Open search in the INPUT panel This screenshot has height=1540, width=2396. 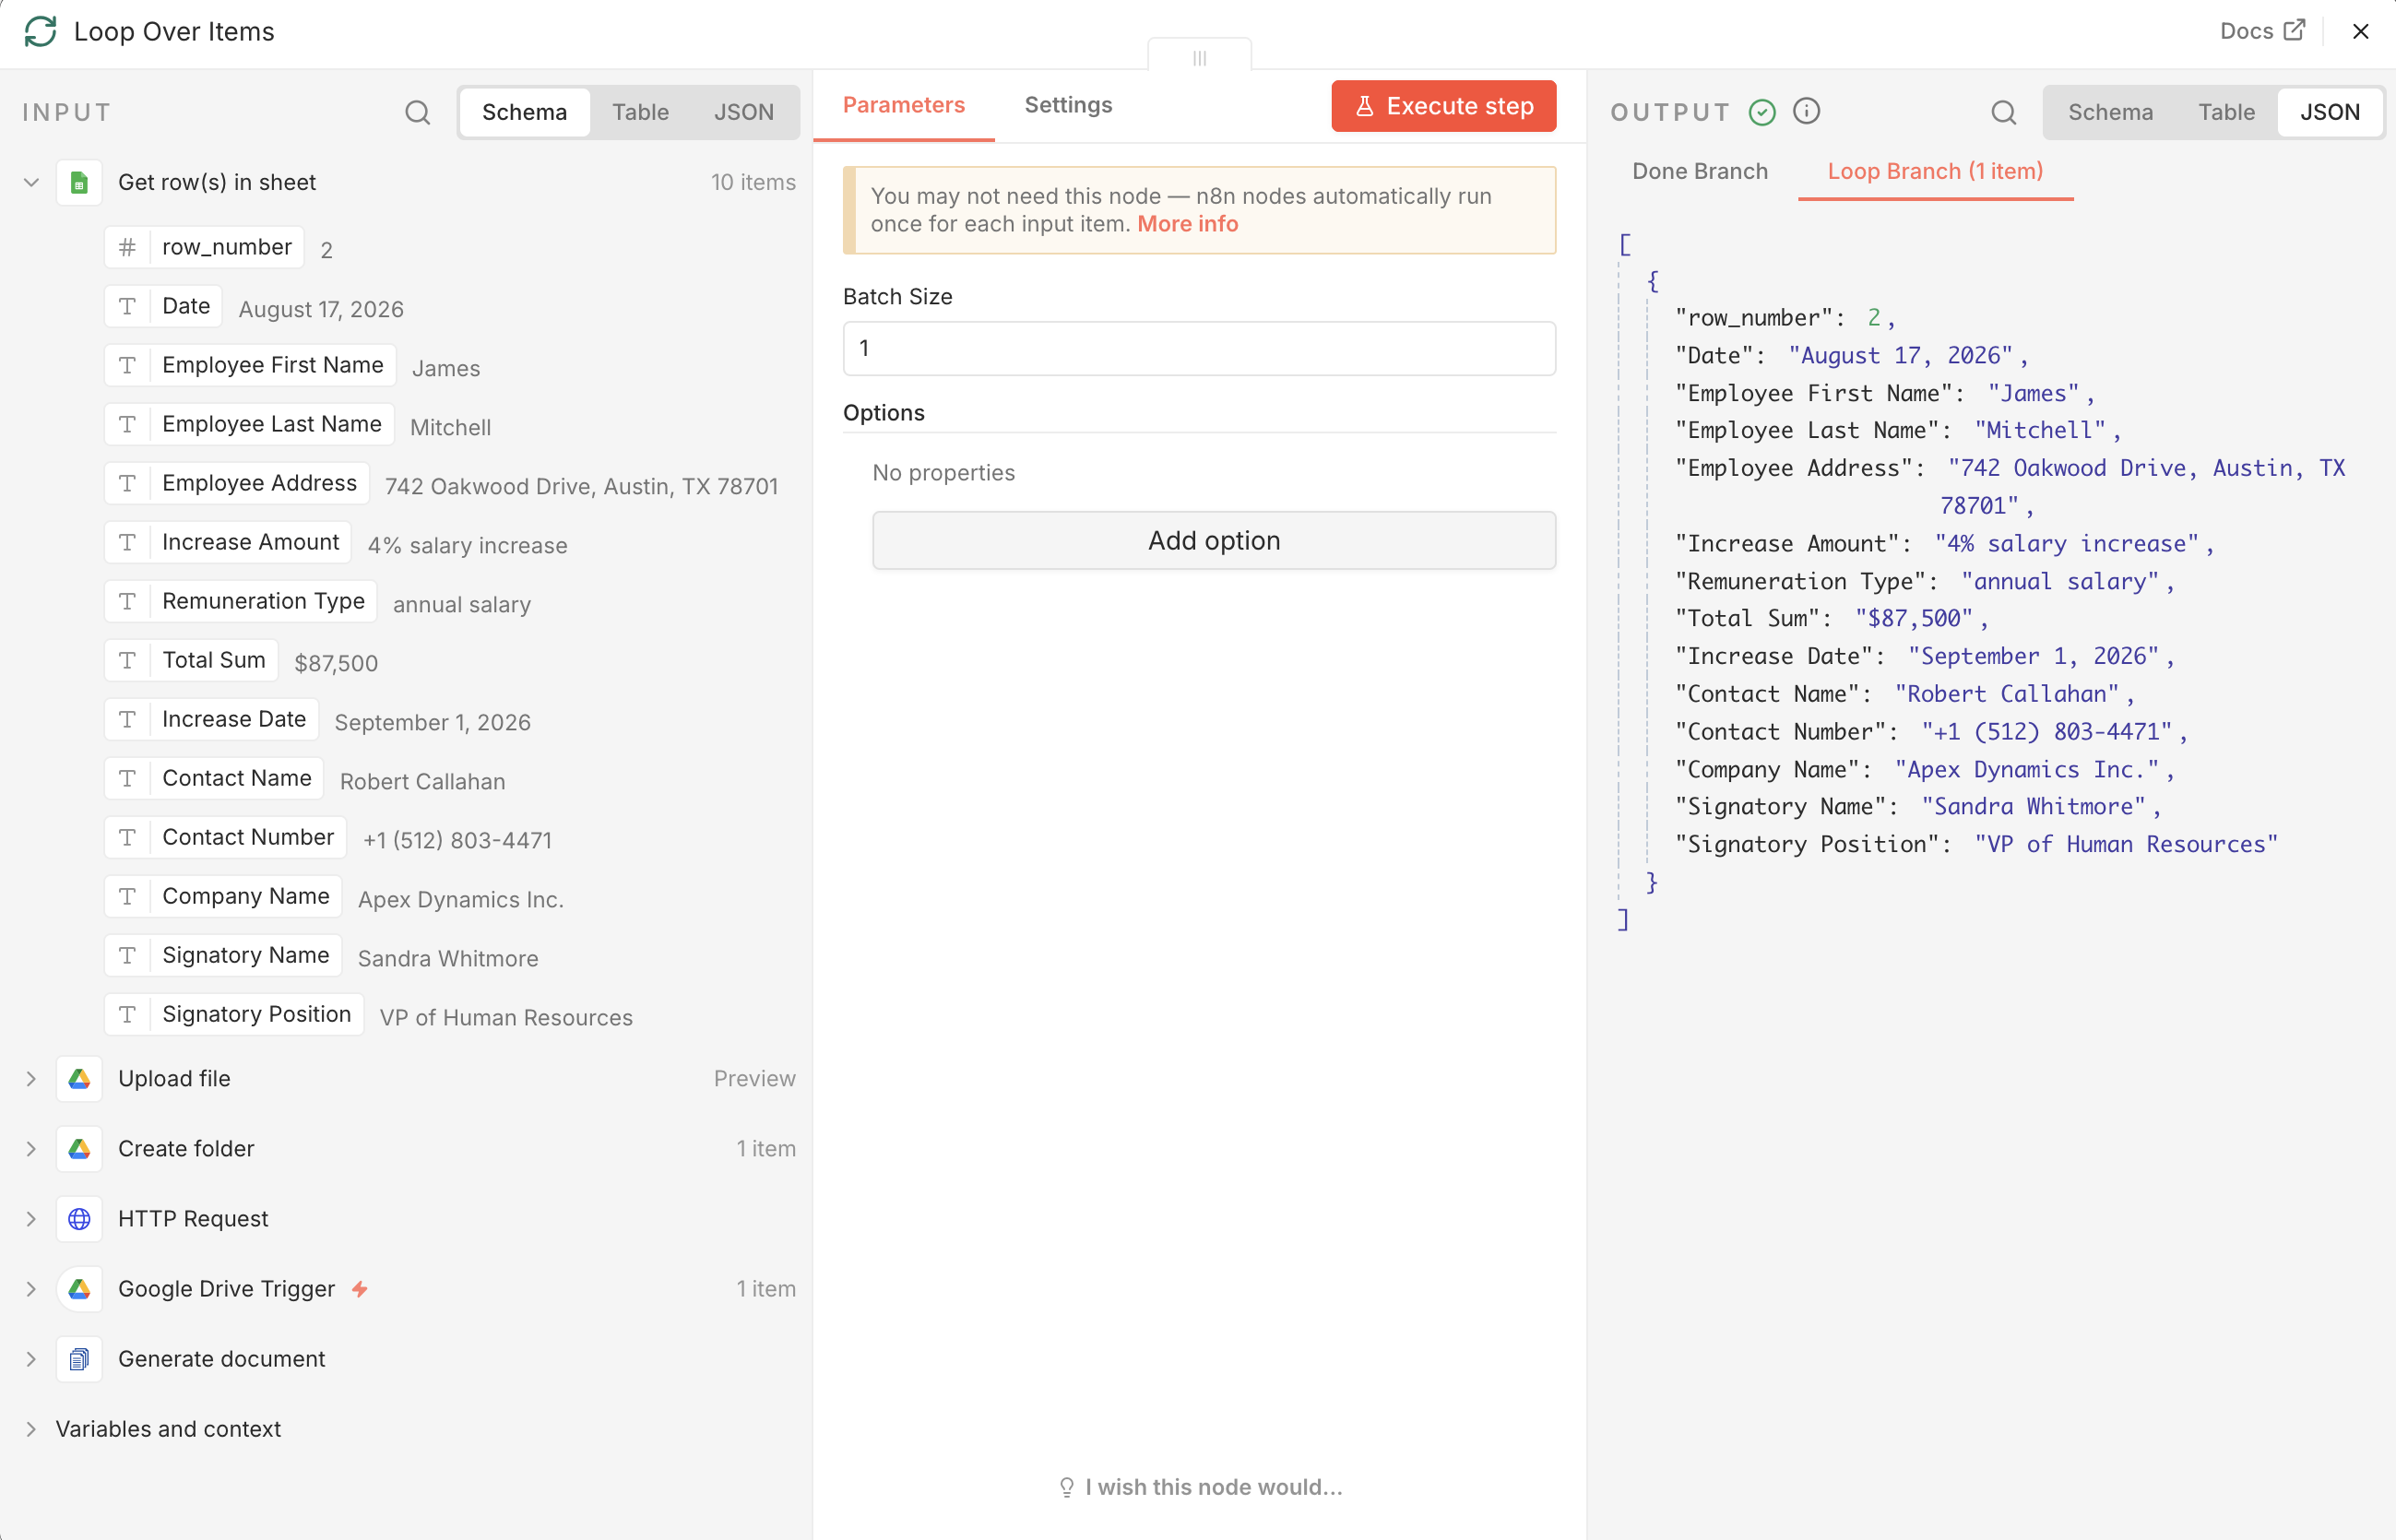[417, 112]
